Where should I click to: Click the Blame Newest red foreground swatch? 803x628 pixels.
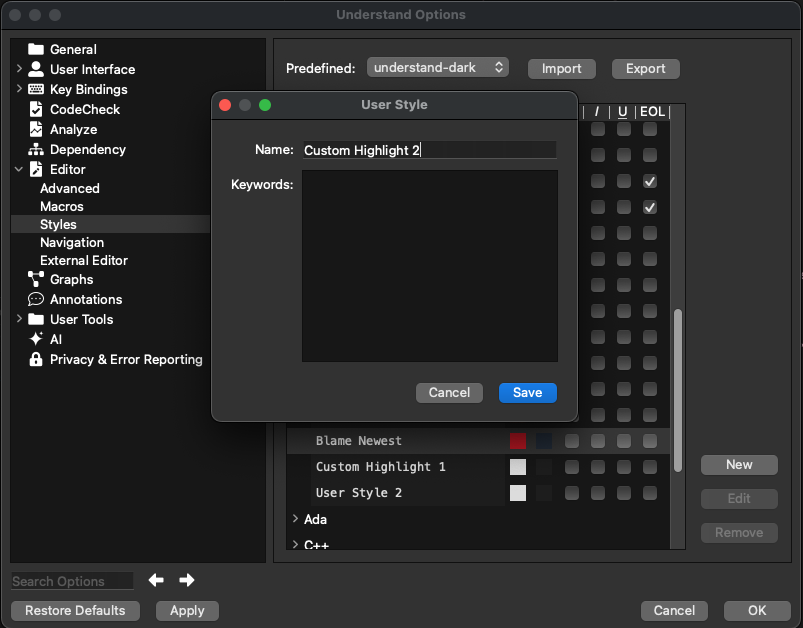point(518,441)
